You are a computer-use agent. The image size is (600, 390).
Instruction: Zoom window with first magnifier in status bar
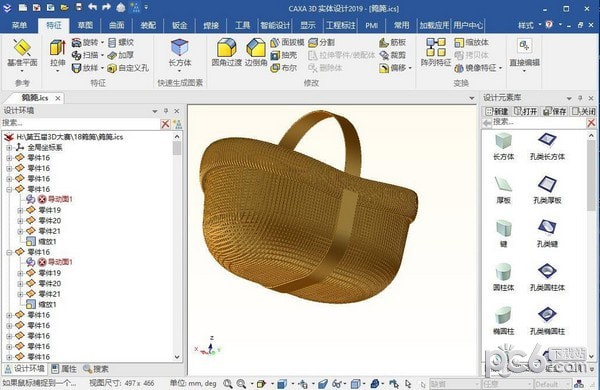click(228, 383)
